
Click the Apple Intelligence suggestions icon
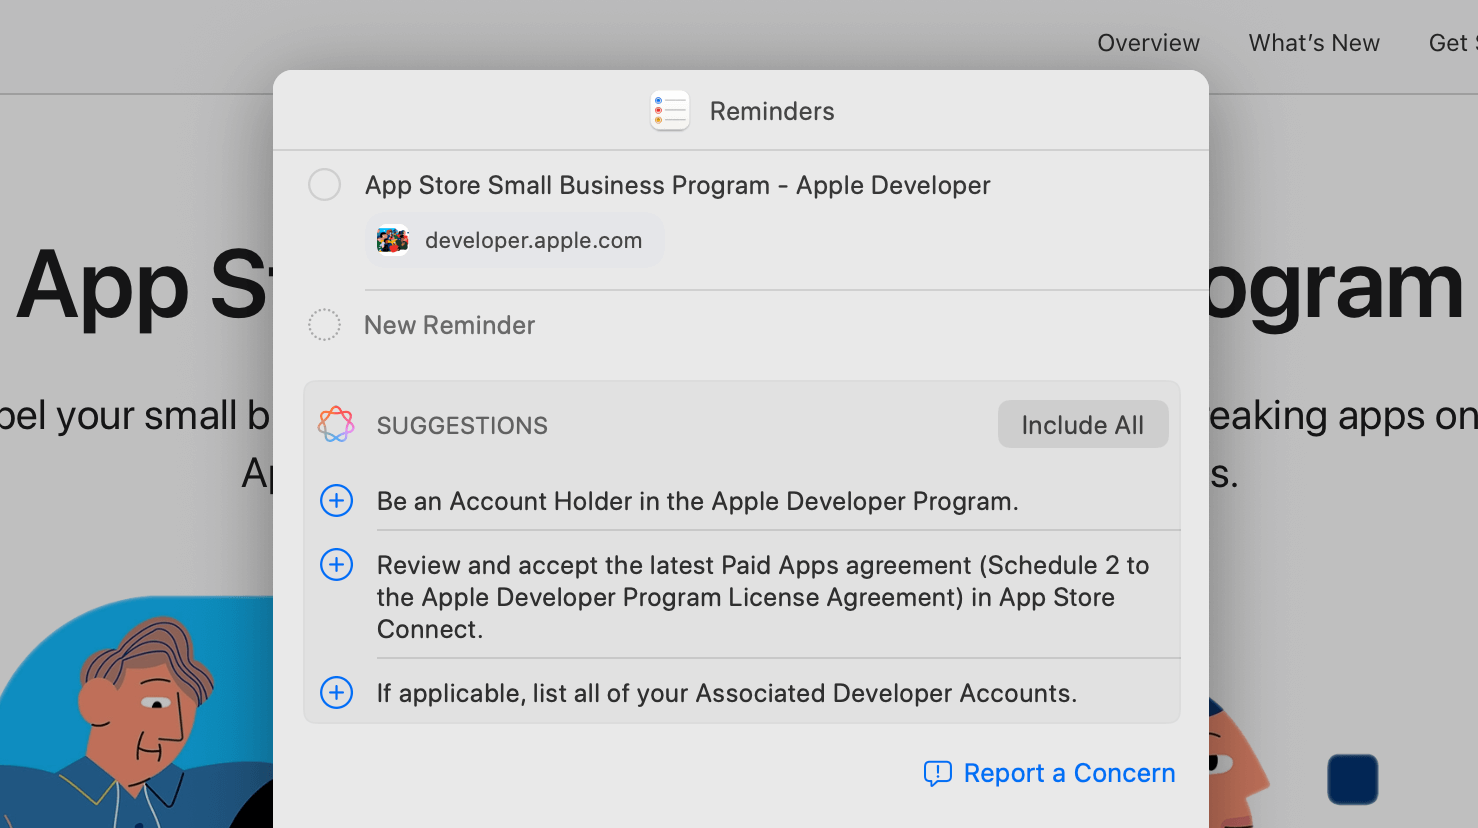(336, 425)
